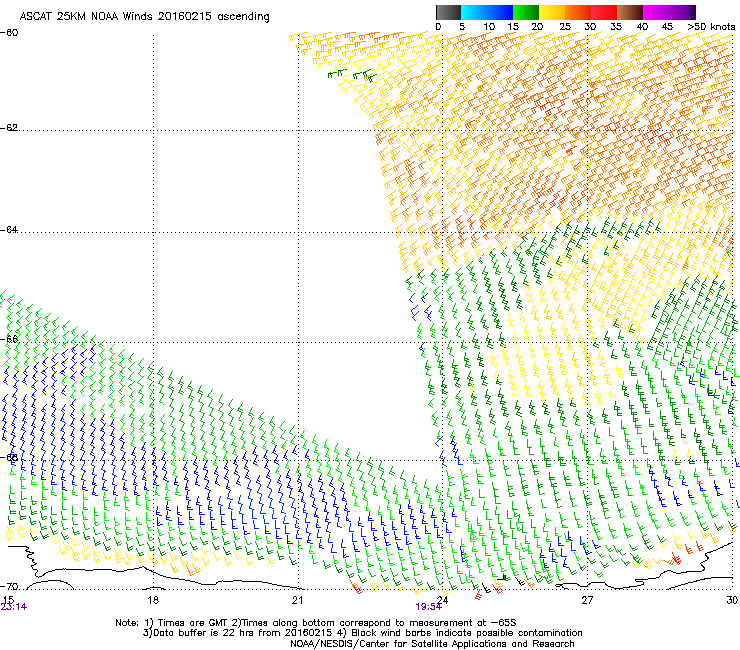This screenshot has width=740, height=650.
Task: Click the '45' label under the color legend
Action: pyautogui.click(x=667, y=27)
